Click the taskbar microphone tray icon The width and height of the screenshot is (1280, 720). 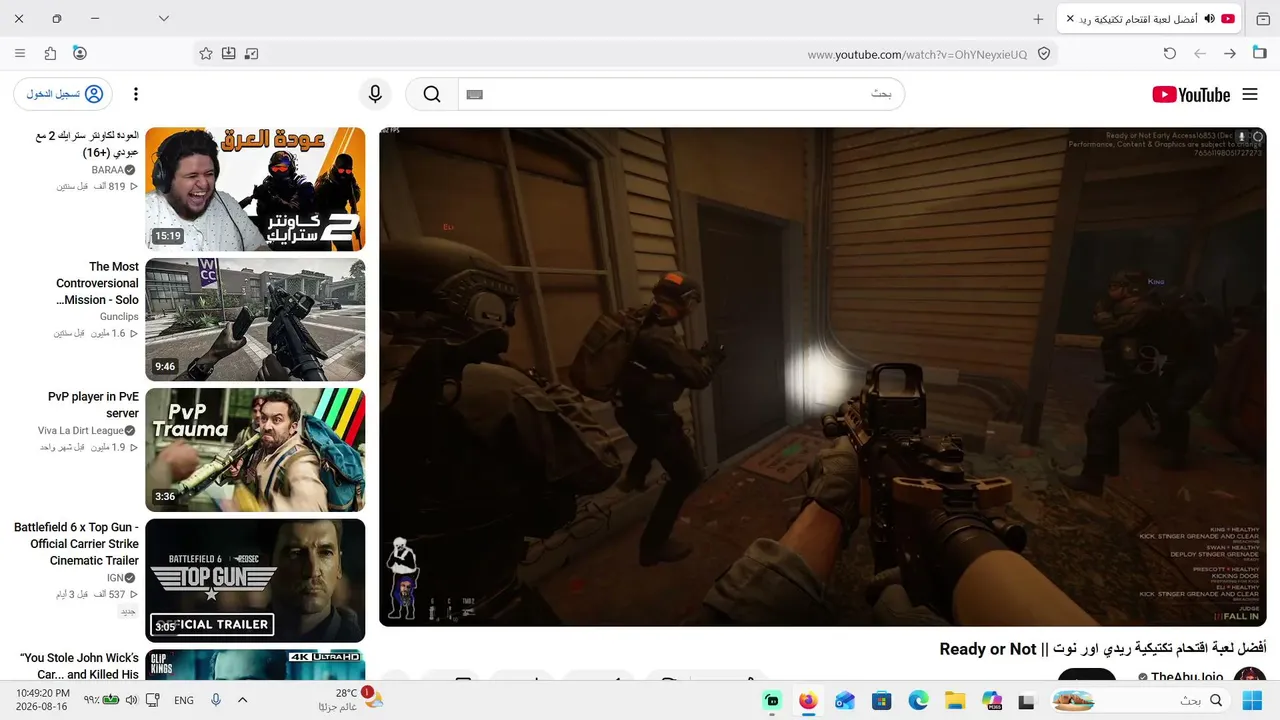click(215, 700)
